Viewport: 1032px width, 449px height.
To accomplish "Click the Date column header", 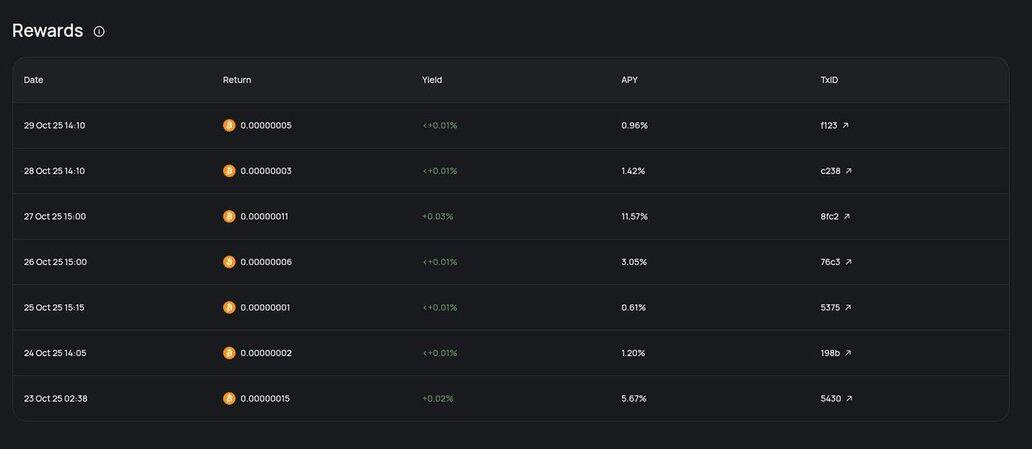I will tap(34, 80).
